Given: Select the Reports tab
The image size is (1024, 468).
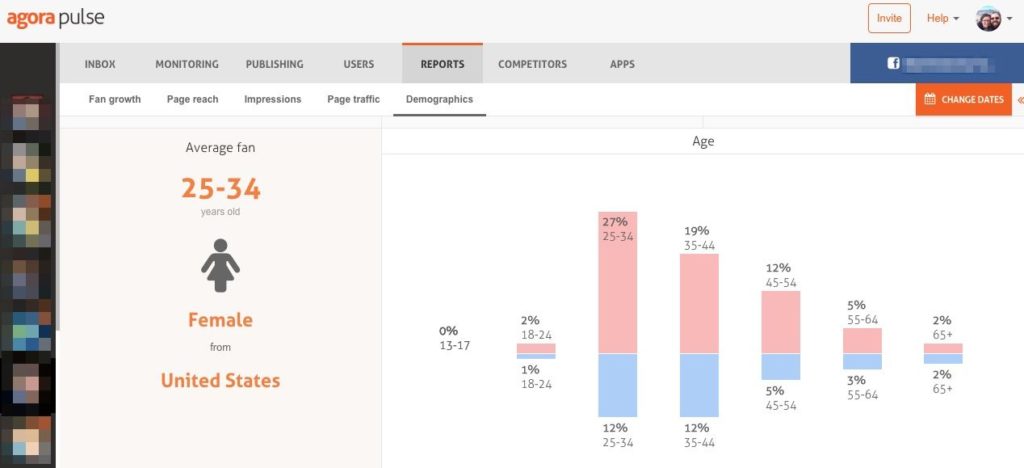Looking at the screenshot, I should point(442,63).
